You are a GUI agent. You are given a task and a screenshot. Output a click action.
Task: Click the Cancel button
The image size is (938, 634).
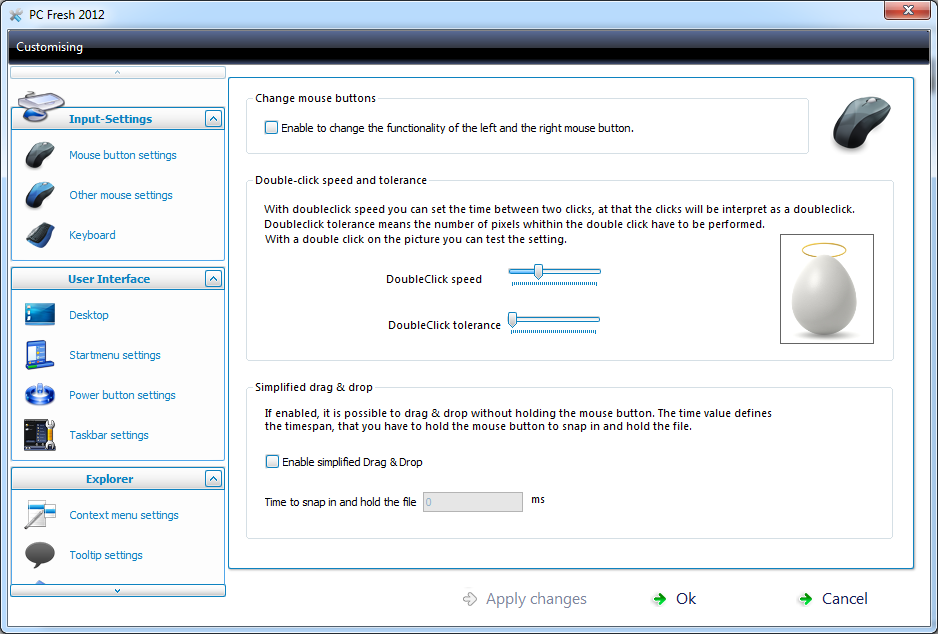click(x=833, y=599)
